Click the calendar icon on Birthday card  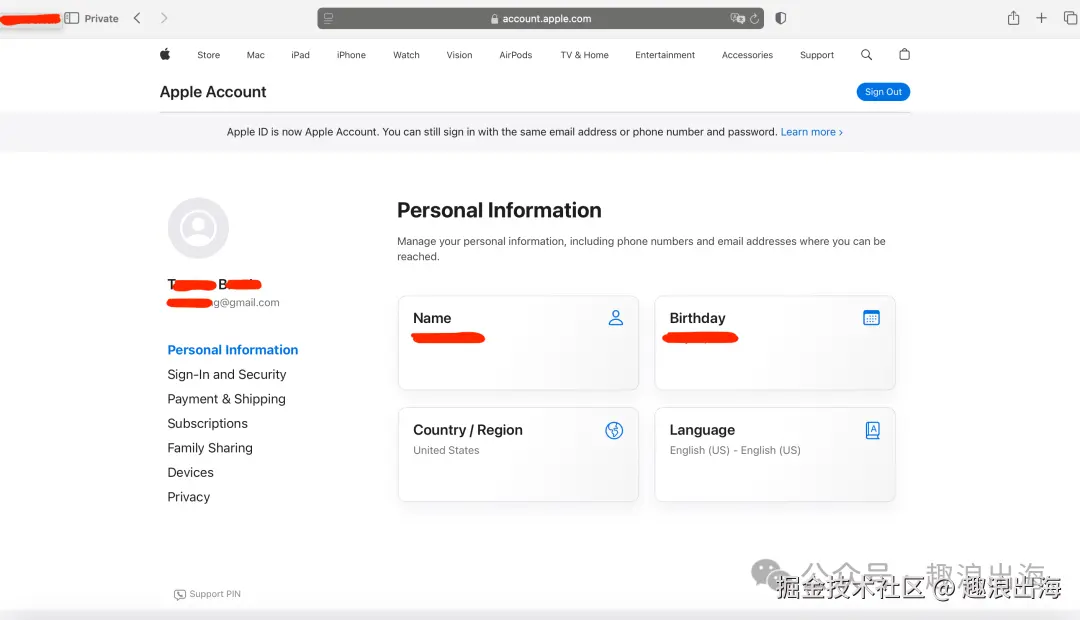[x=871, y=318]
